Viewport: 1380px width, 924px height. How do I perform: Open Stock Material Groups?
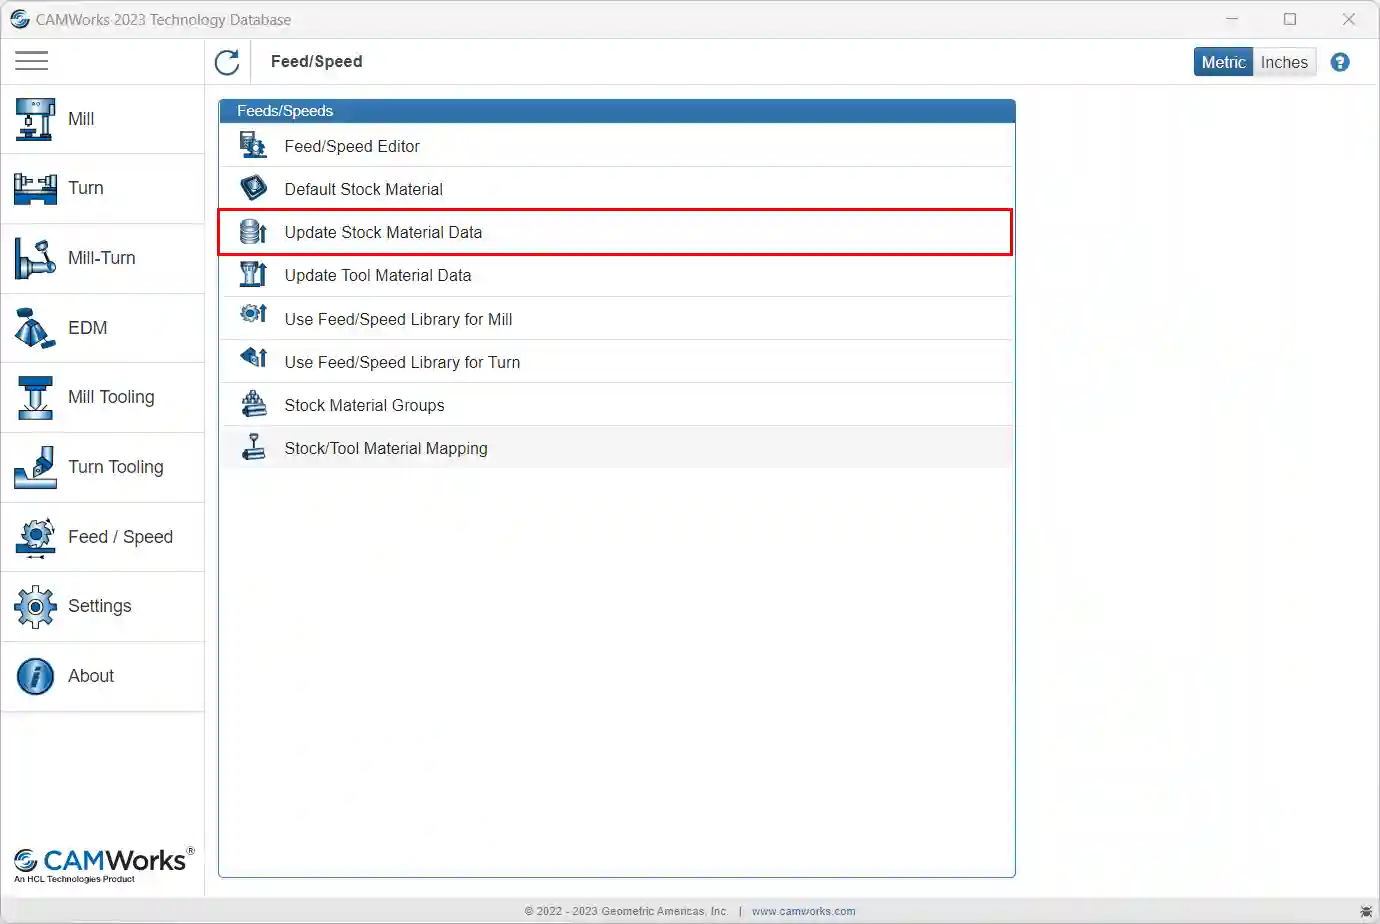click(616, 405)
